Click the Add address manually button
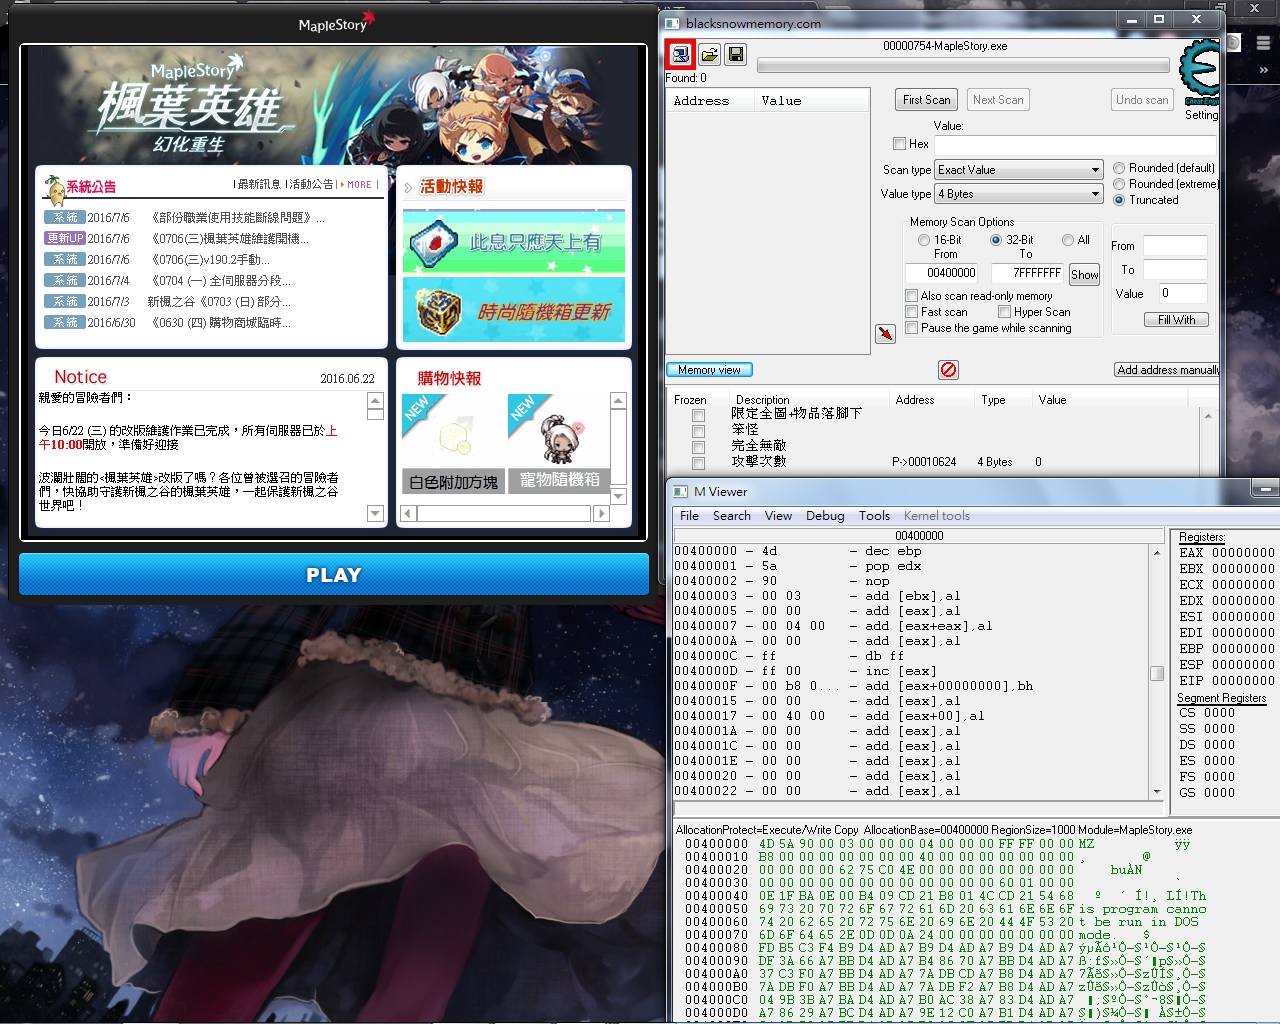The image size is (1280, 1024). point(1168,370)
